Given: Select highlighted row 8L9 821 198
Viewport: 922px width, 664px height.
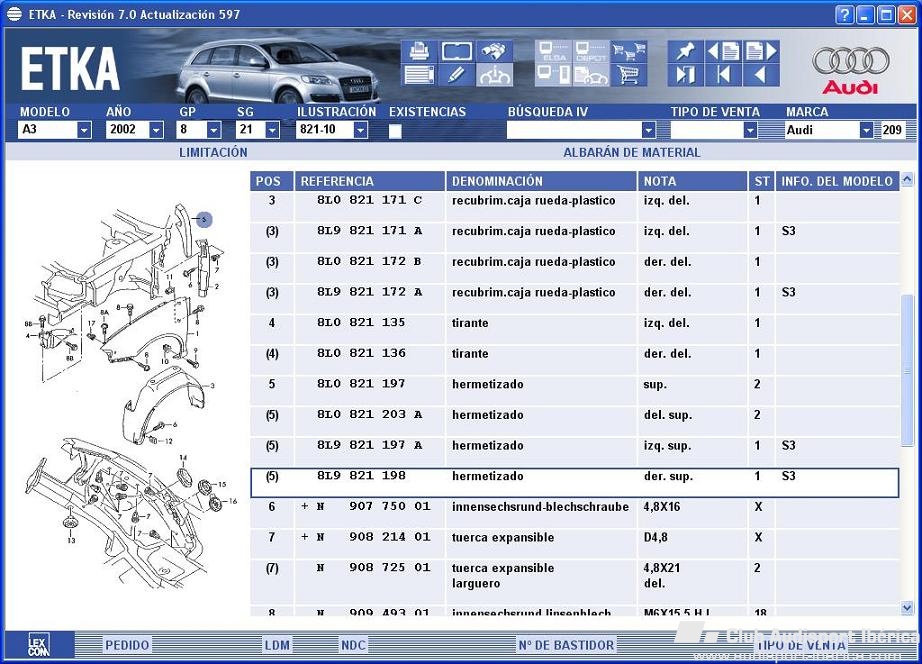Looking at the screenshot, I should click(x=574, y=482).
